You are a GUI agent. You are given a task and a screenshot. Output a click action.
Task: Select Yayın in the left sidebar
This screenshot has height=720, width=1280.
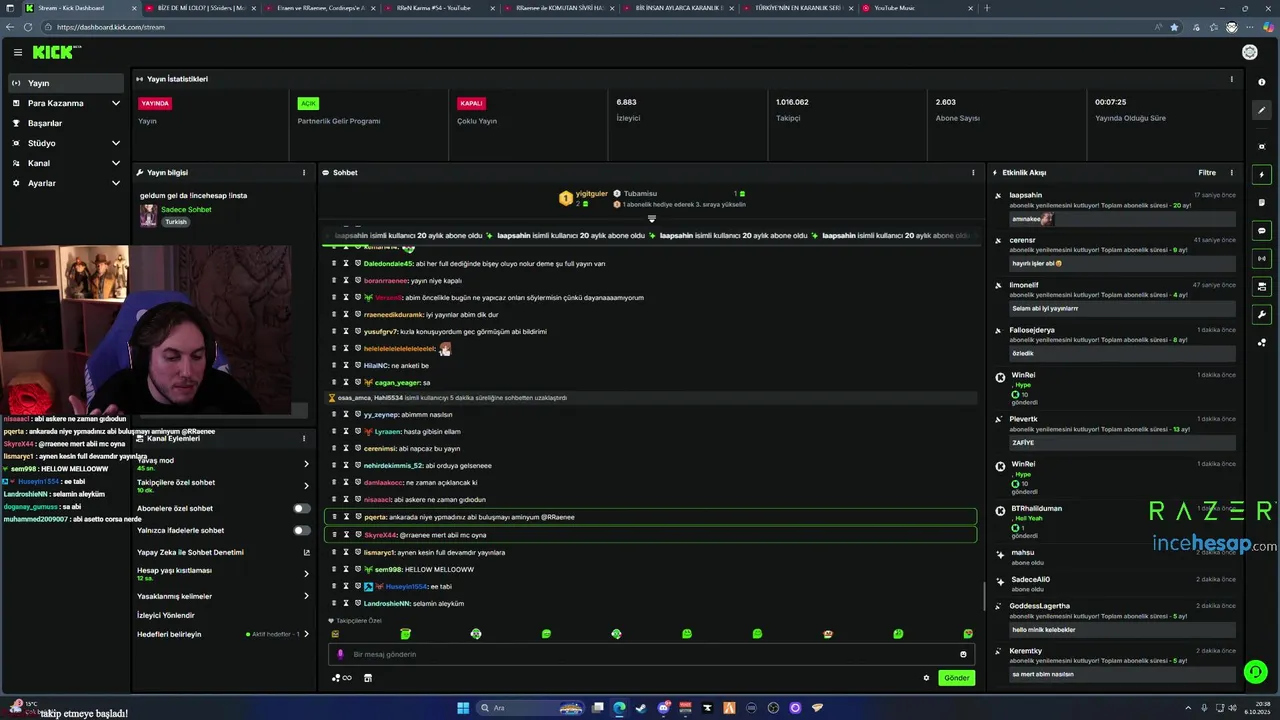[66, 83]
